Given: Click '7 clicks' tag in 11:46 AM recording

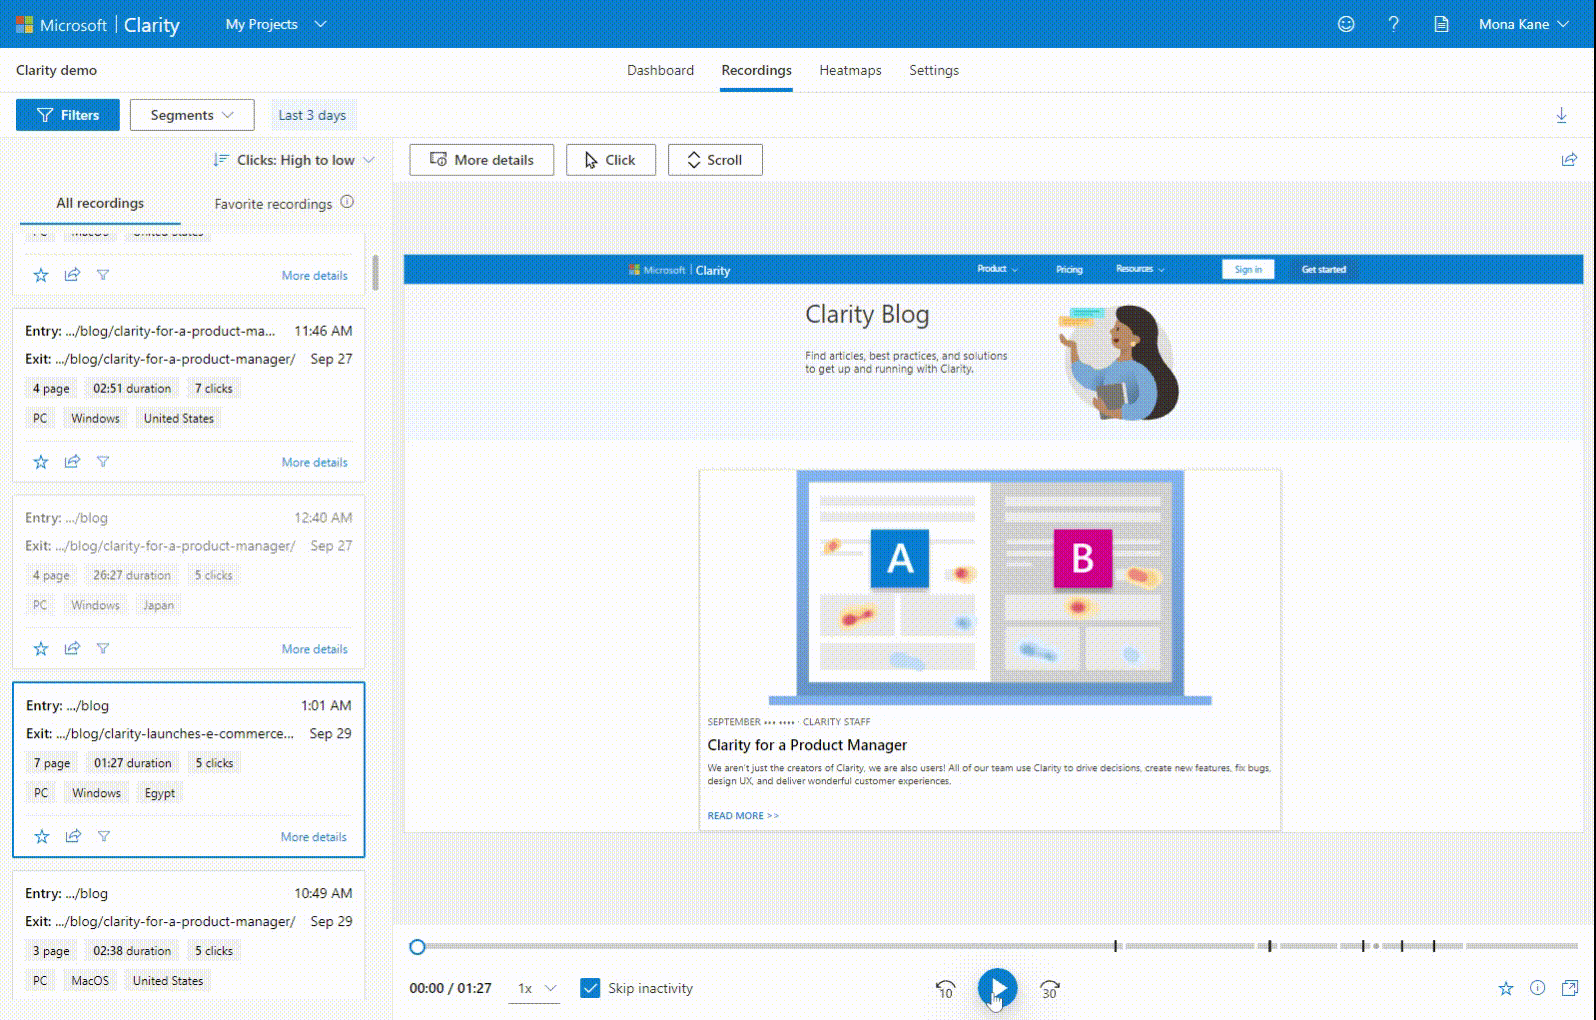Looking at the screenshot, I should coord(213,388).
